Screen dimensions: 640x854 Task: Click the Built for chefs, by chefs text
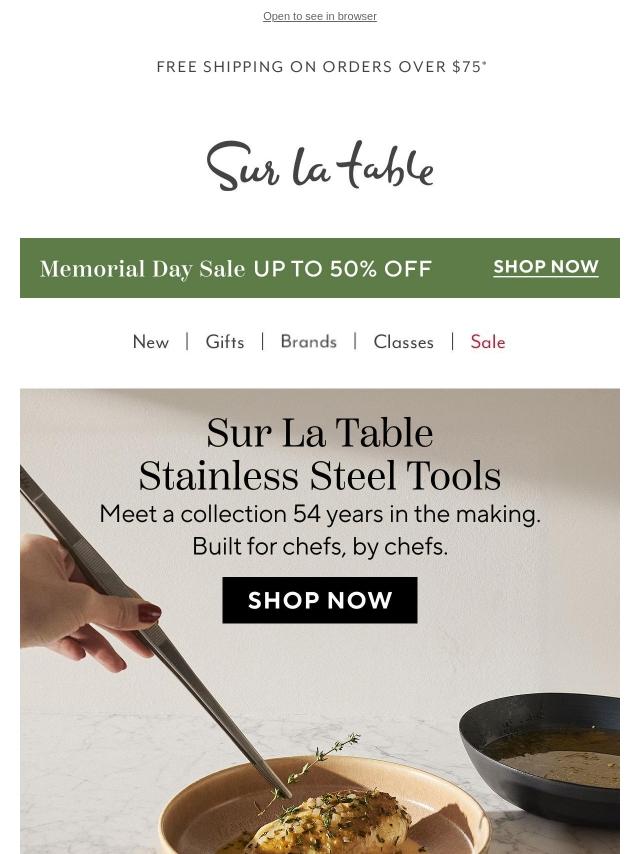pyautogui.click(x=320, y=546)
